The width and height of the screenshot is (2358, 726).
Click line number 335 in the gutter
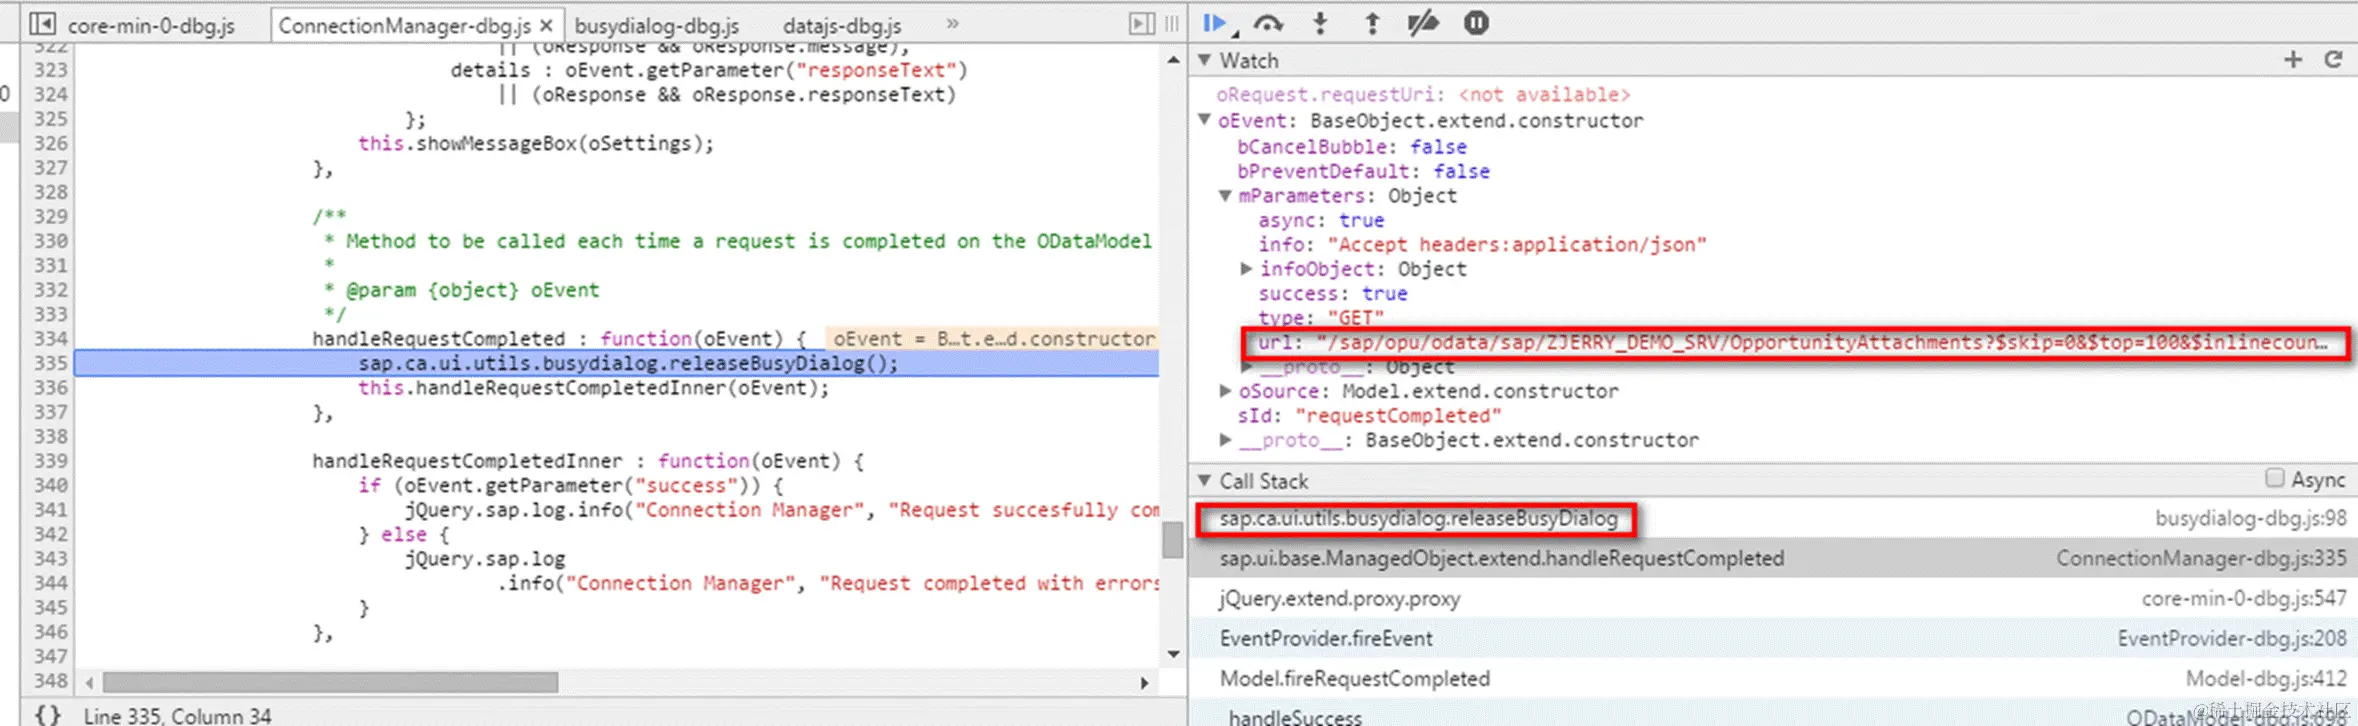[x=50, y=363]
